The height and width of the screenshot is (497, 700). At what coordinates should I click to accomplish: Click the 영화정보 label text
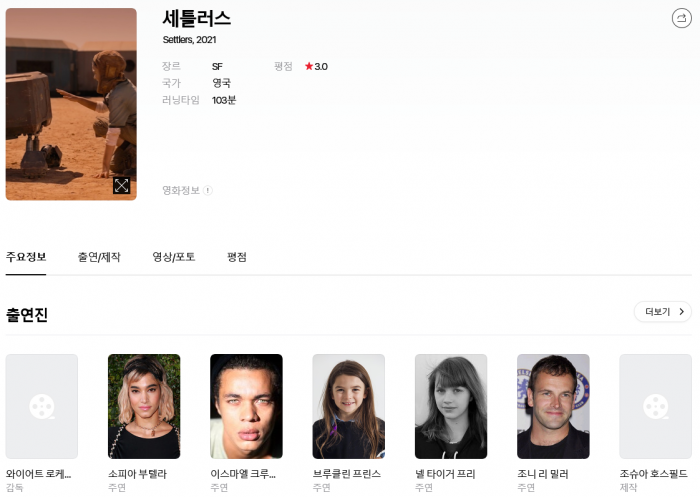[x=181, y=191]
